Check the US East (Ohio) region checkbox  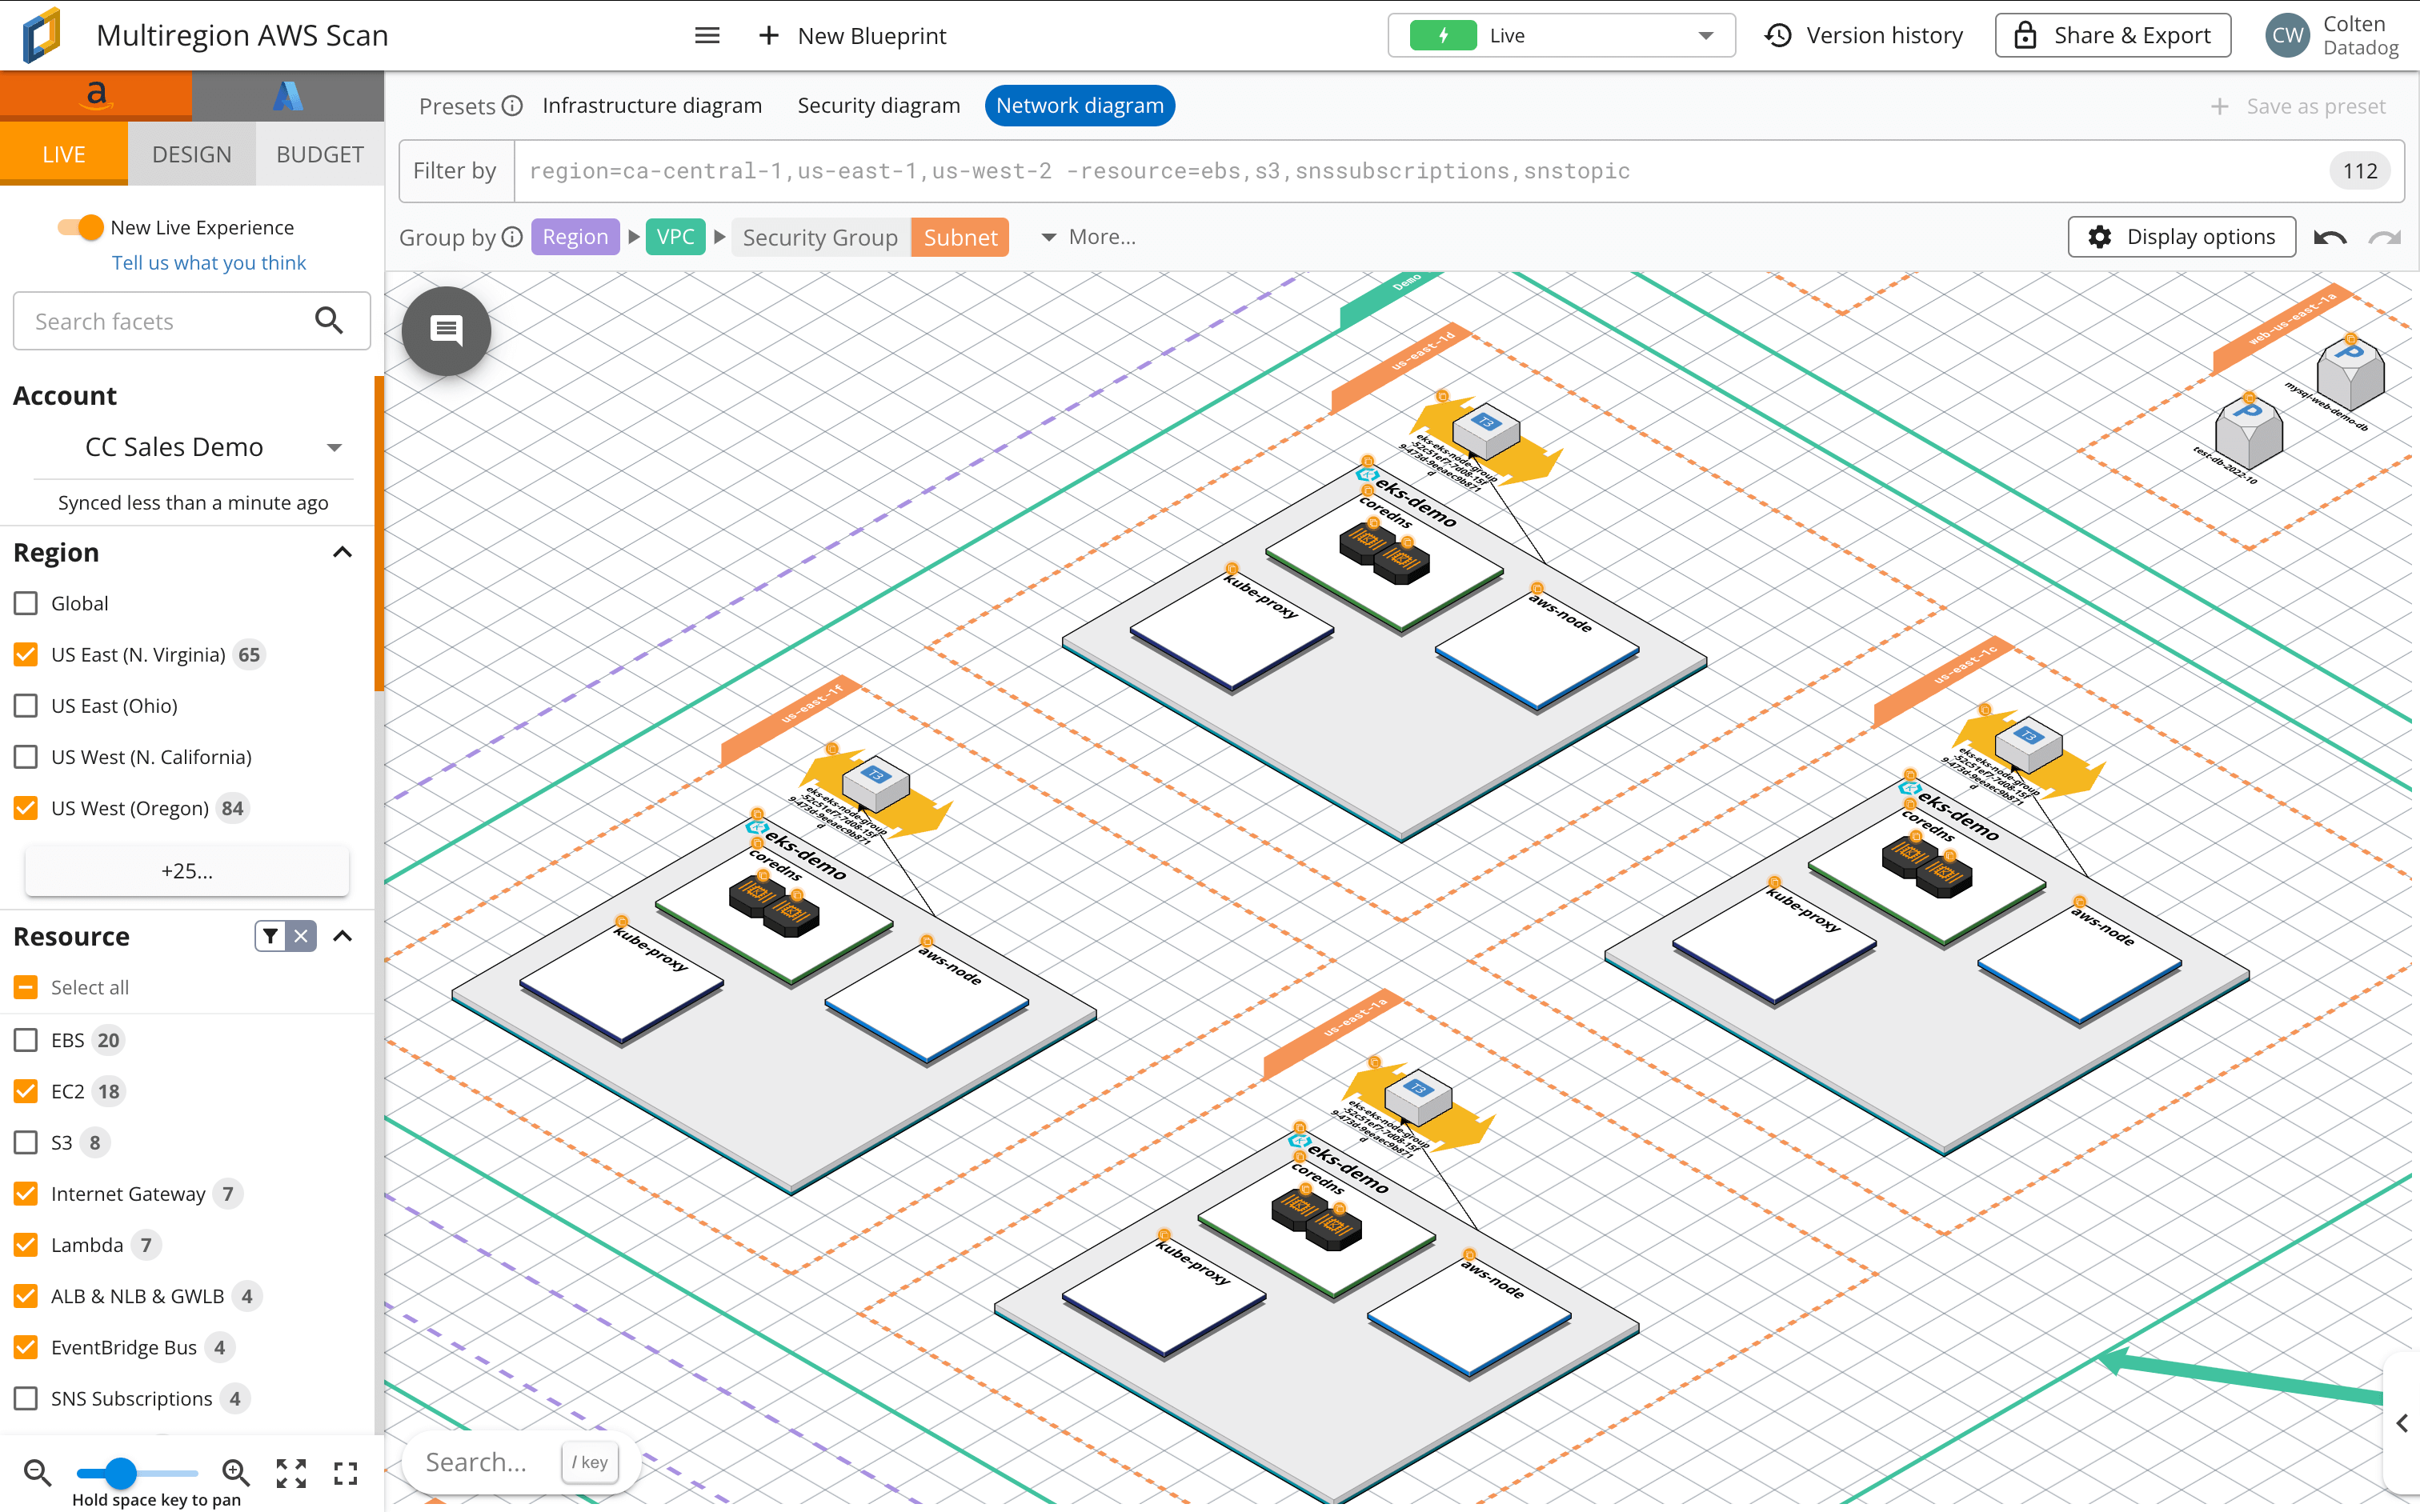(x=25, y=705)
